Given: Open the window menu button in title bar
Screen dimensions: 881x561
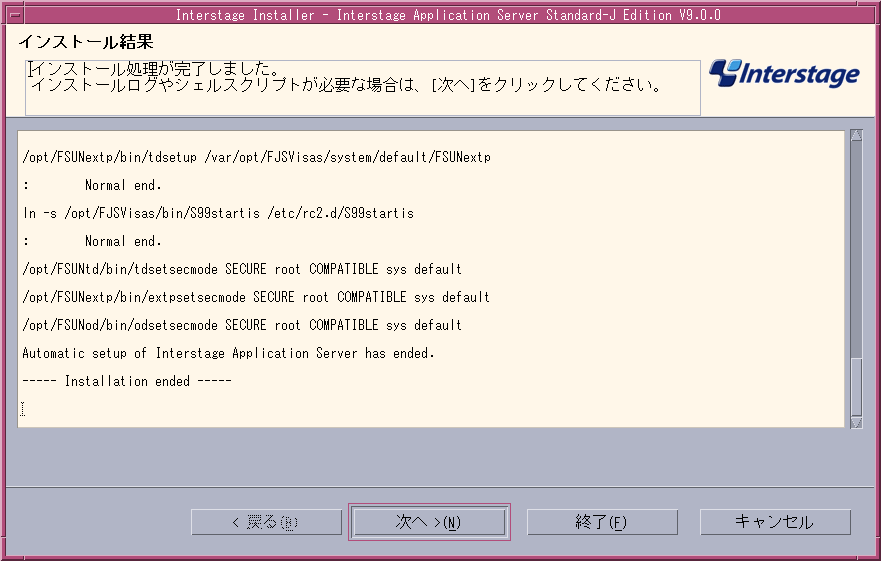Looking at the screenshot, I should 15,14.
